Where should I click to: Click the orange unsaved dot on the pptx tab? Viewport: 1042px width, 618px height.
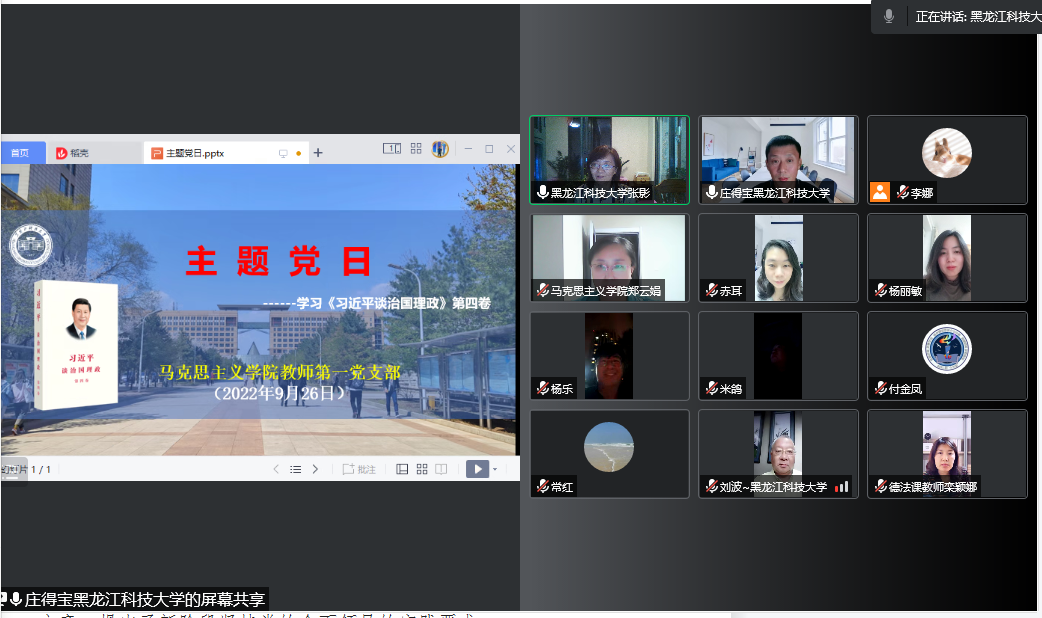click(x=298, y=154)
